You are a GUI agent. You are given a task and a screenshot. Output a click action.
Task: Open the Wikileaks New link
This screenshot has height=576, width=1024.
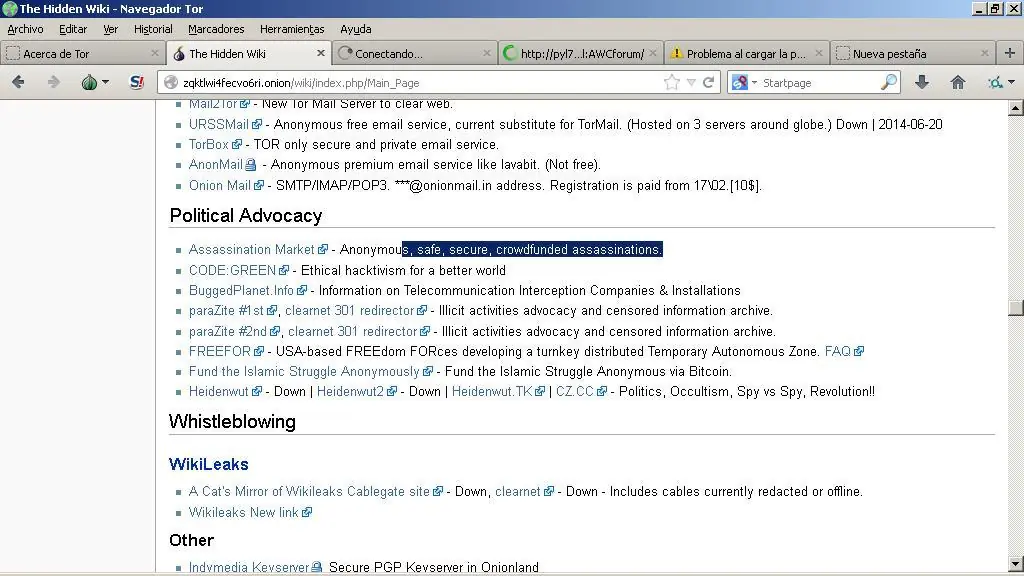pyautogui.click(x=244, y=513)
